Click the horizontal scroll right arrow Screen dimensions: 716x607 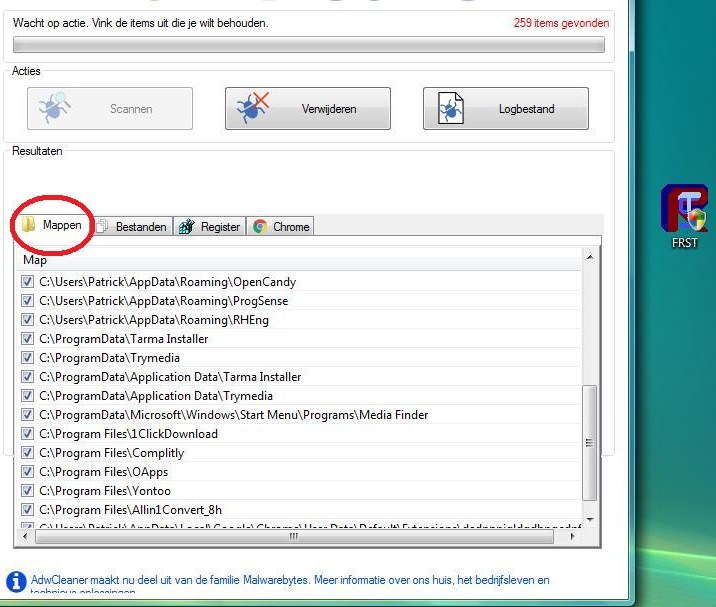tap(573, 536)
